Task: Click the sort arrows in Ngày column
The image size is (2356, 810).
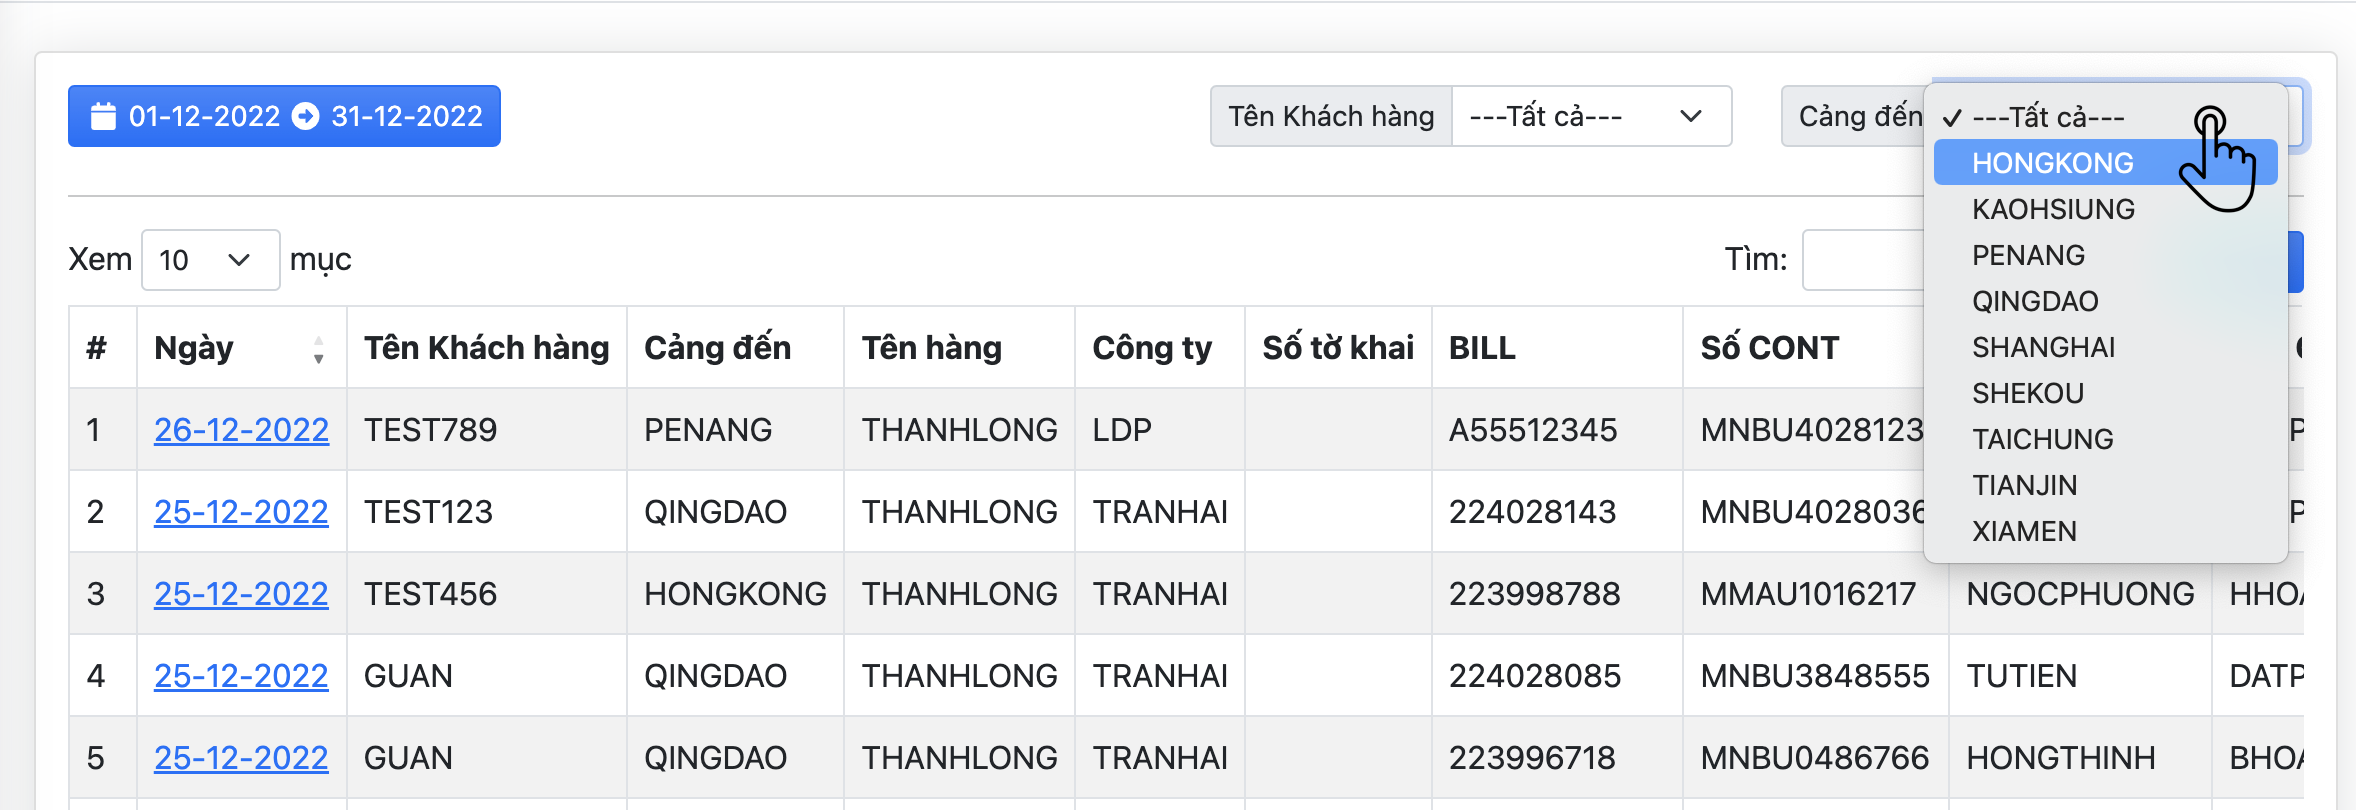Action: click(318, 349)
